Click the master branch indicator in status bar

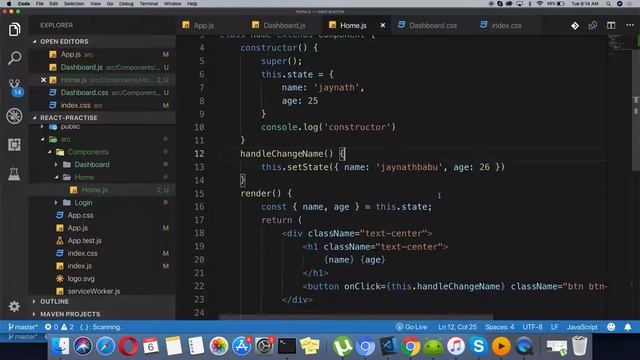pyautogui.click(x=22, y=327)
